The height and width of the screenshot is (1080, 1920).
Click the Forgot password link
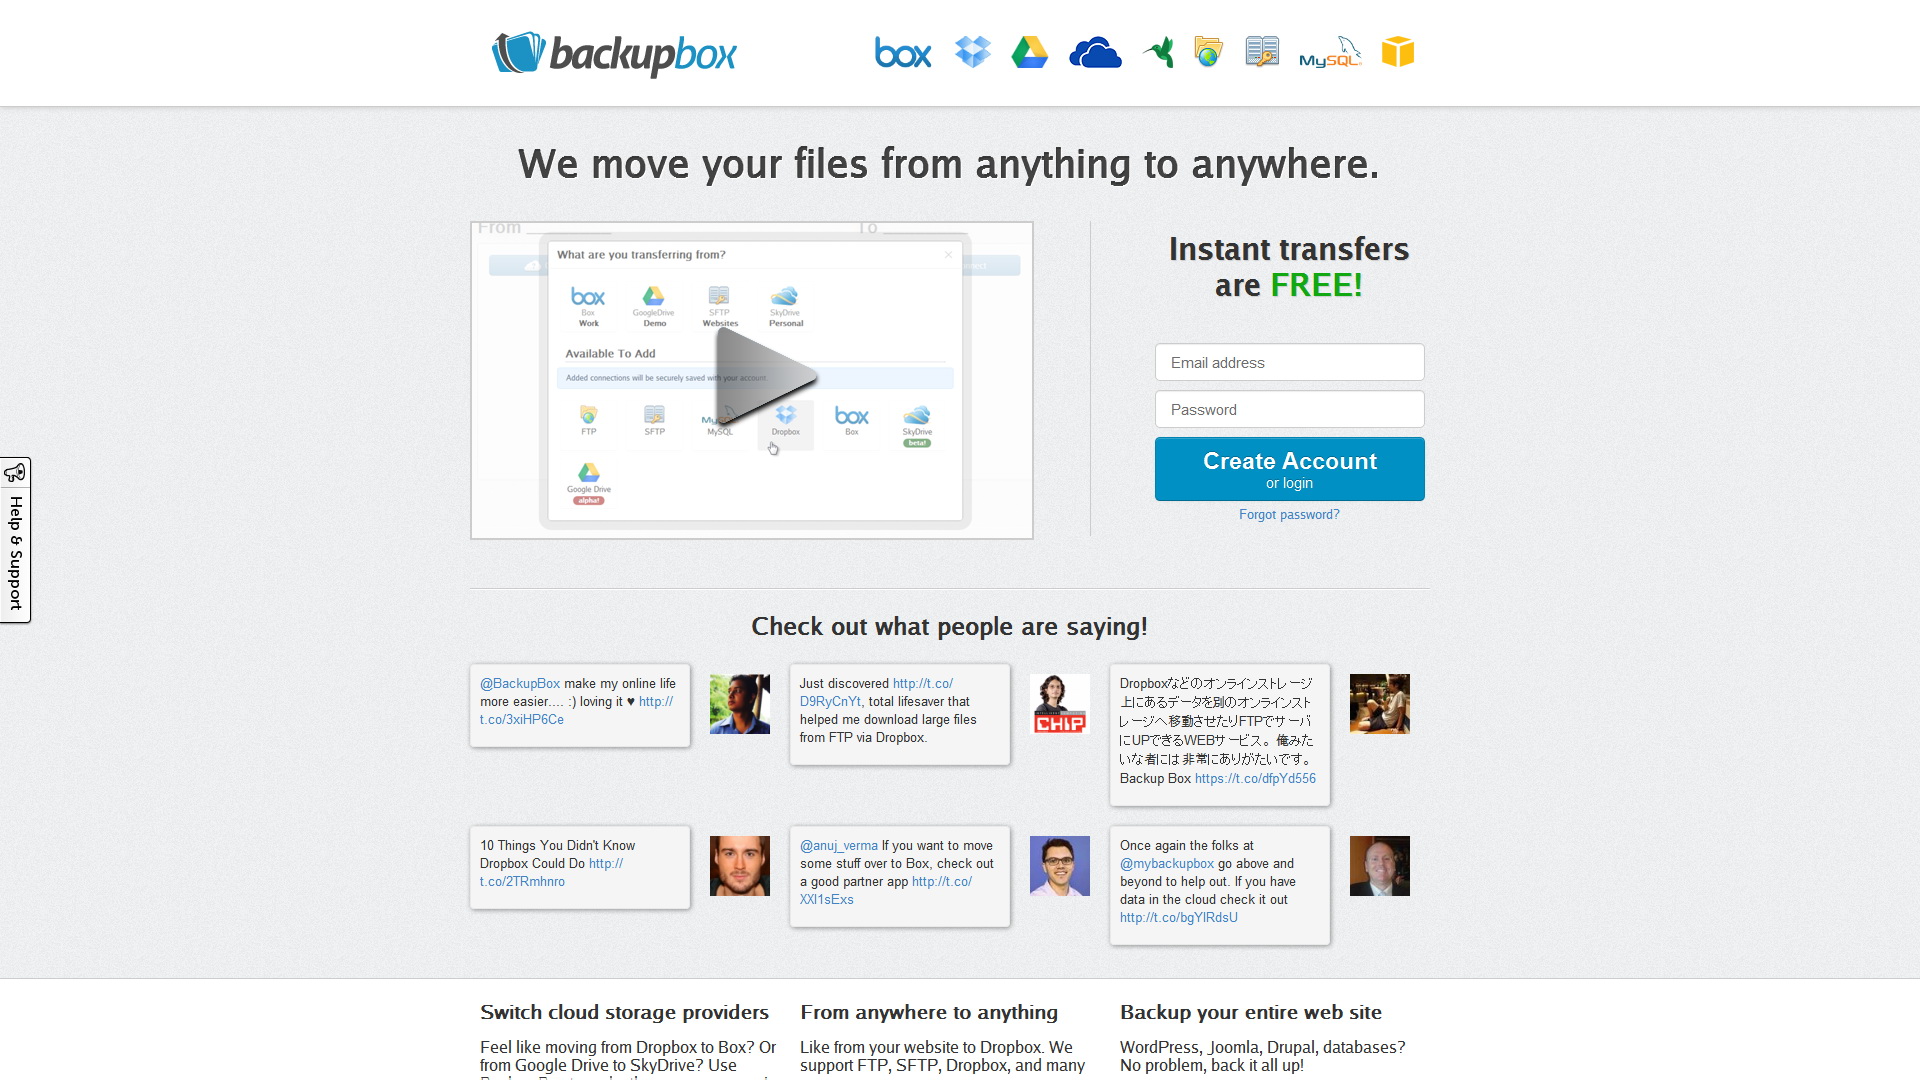coord(1288,514)
